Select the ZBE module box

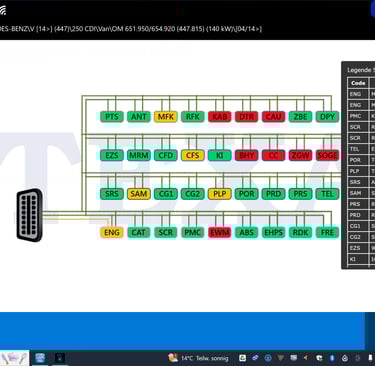coord(300,117)
